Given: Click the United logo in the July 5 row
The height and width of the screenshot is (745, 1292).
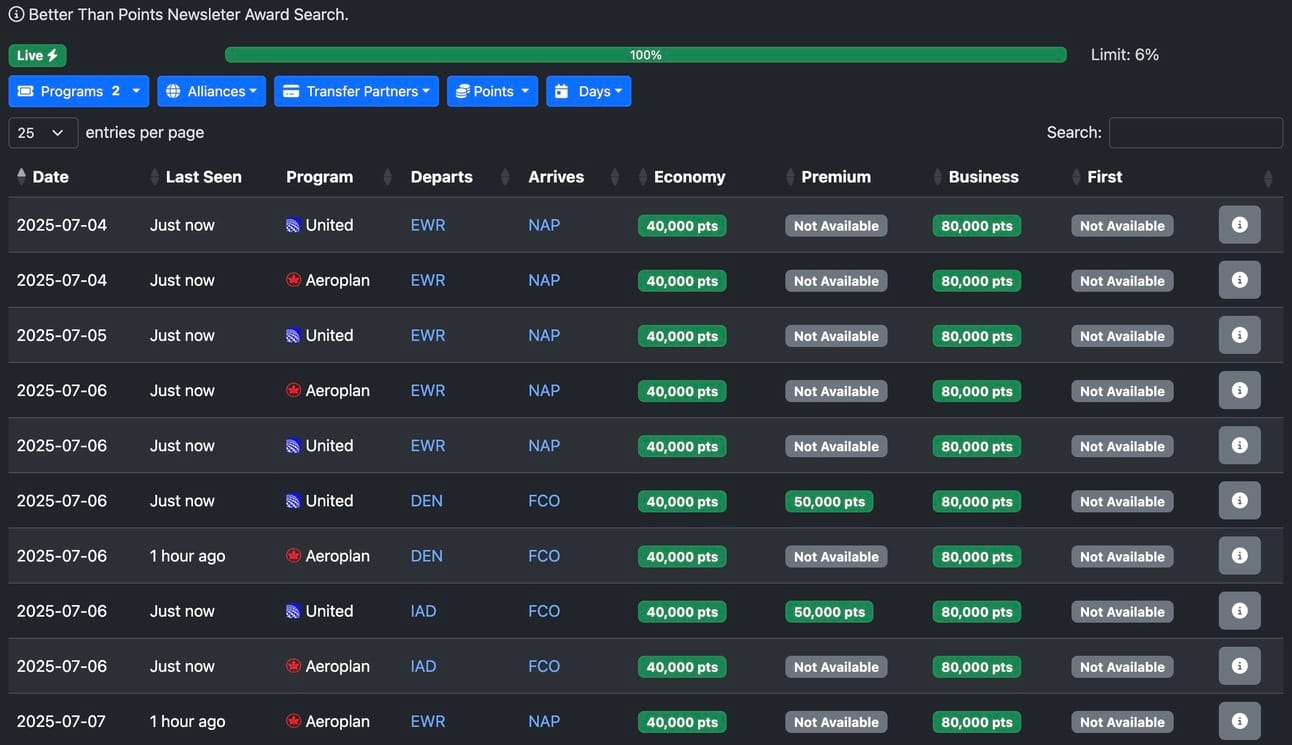Looking at the screenshot, I should pyautogui.click(x=293, y=336).
